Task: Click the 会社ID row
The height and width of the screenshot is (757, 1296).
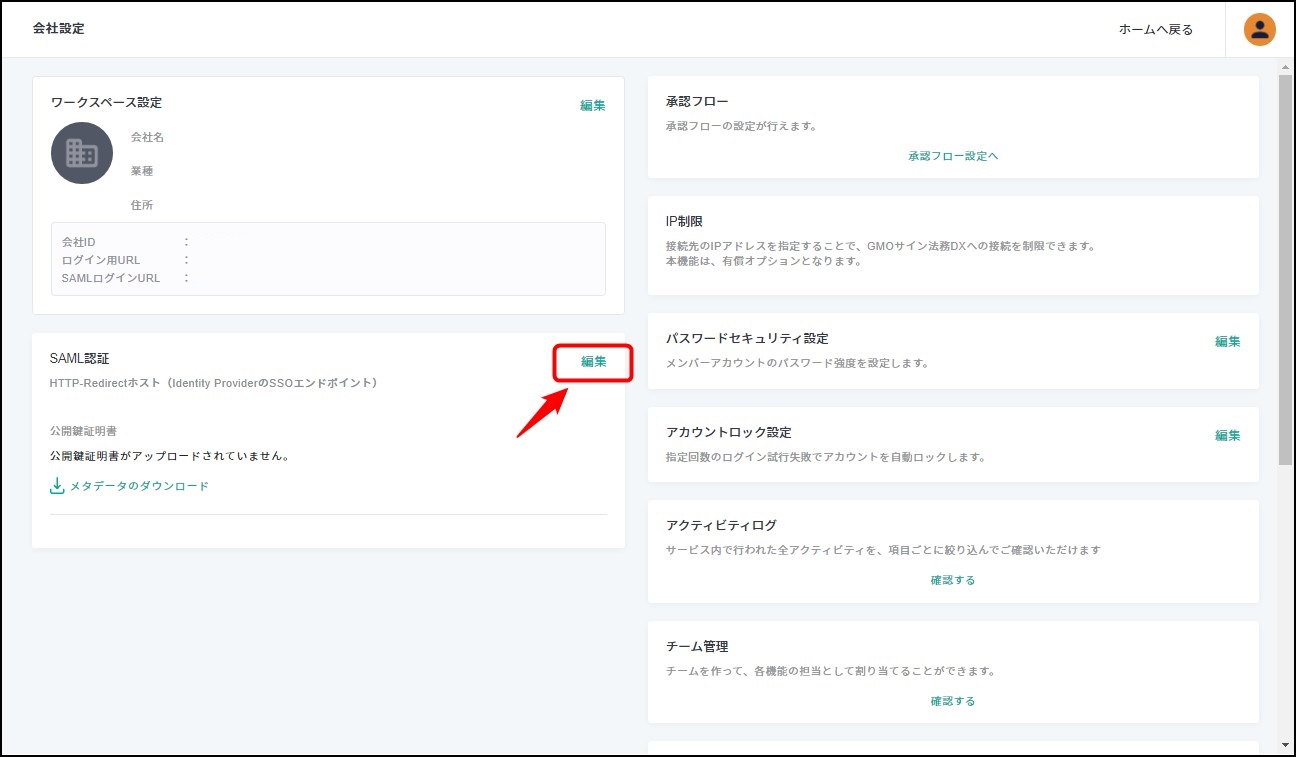Action: pos(79,242)
